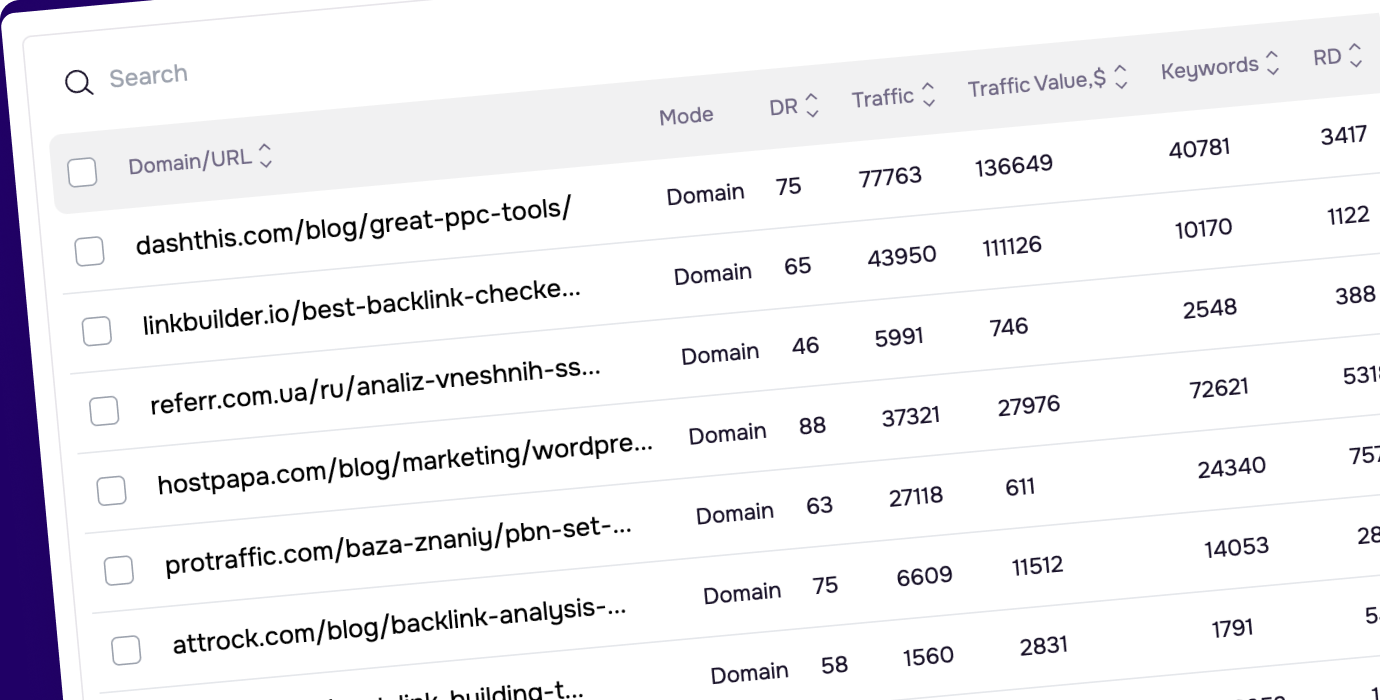1380x700 pixels.
Task: Mark the attrock.com row checkbox
Action: [x=126, y=651]
